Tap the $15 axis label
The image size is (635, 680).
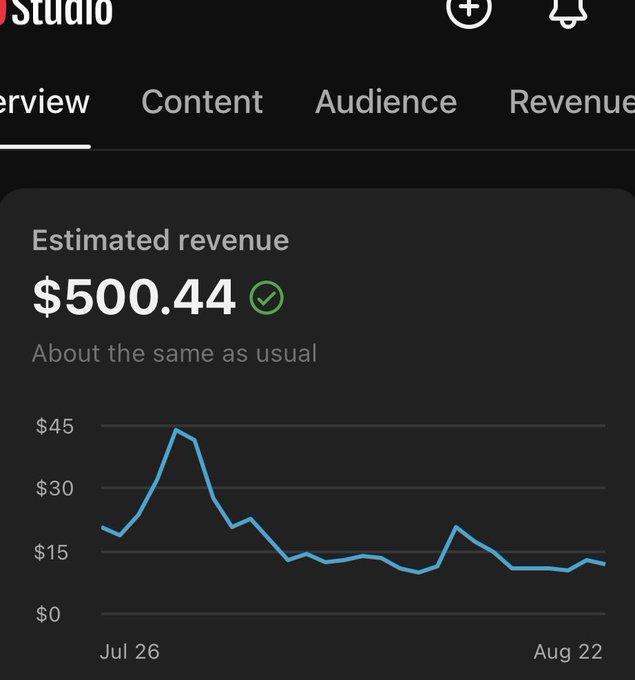[51, 552]
